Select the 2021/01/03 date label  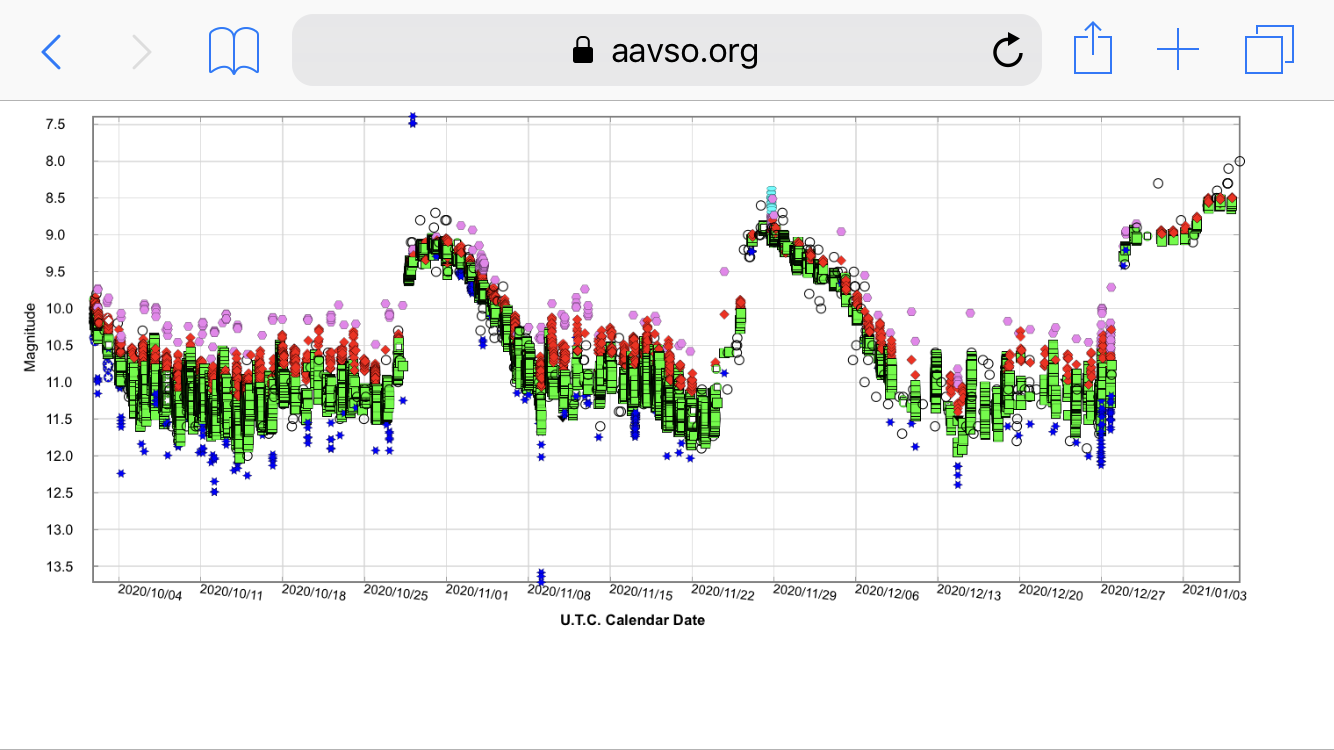[x=1214, y=593]
